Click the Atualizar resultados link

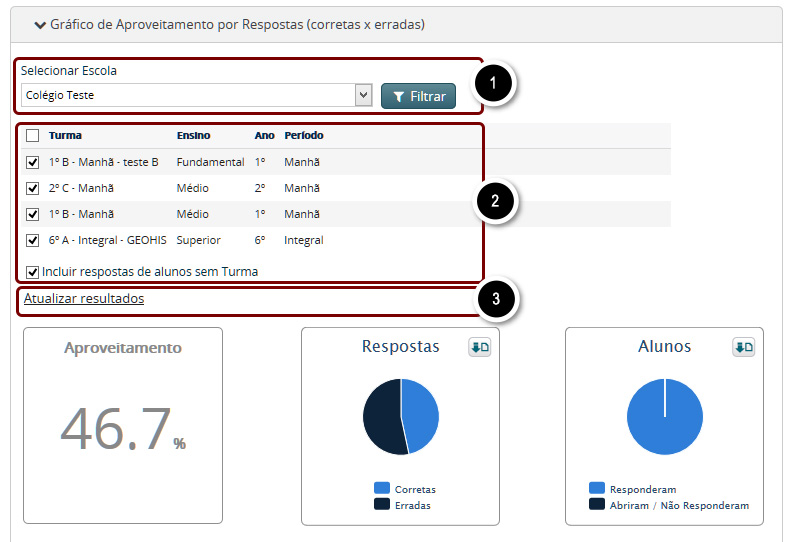(x=84, y=298)
